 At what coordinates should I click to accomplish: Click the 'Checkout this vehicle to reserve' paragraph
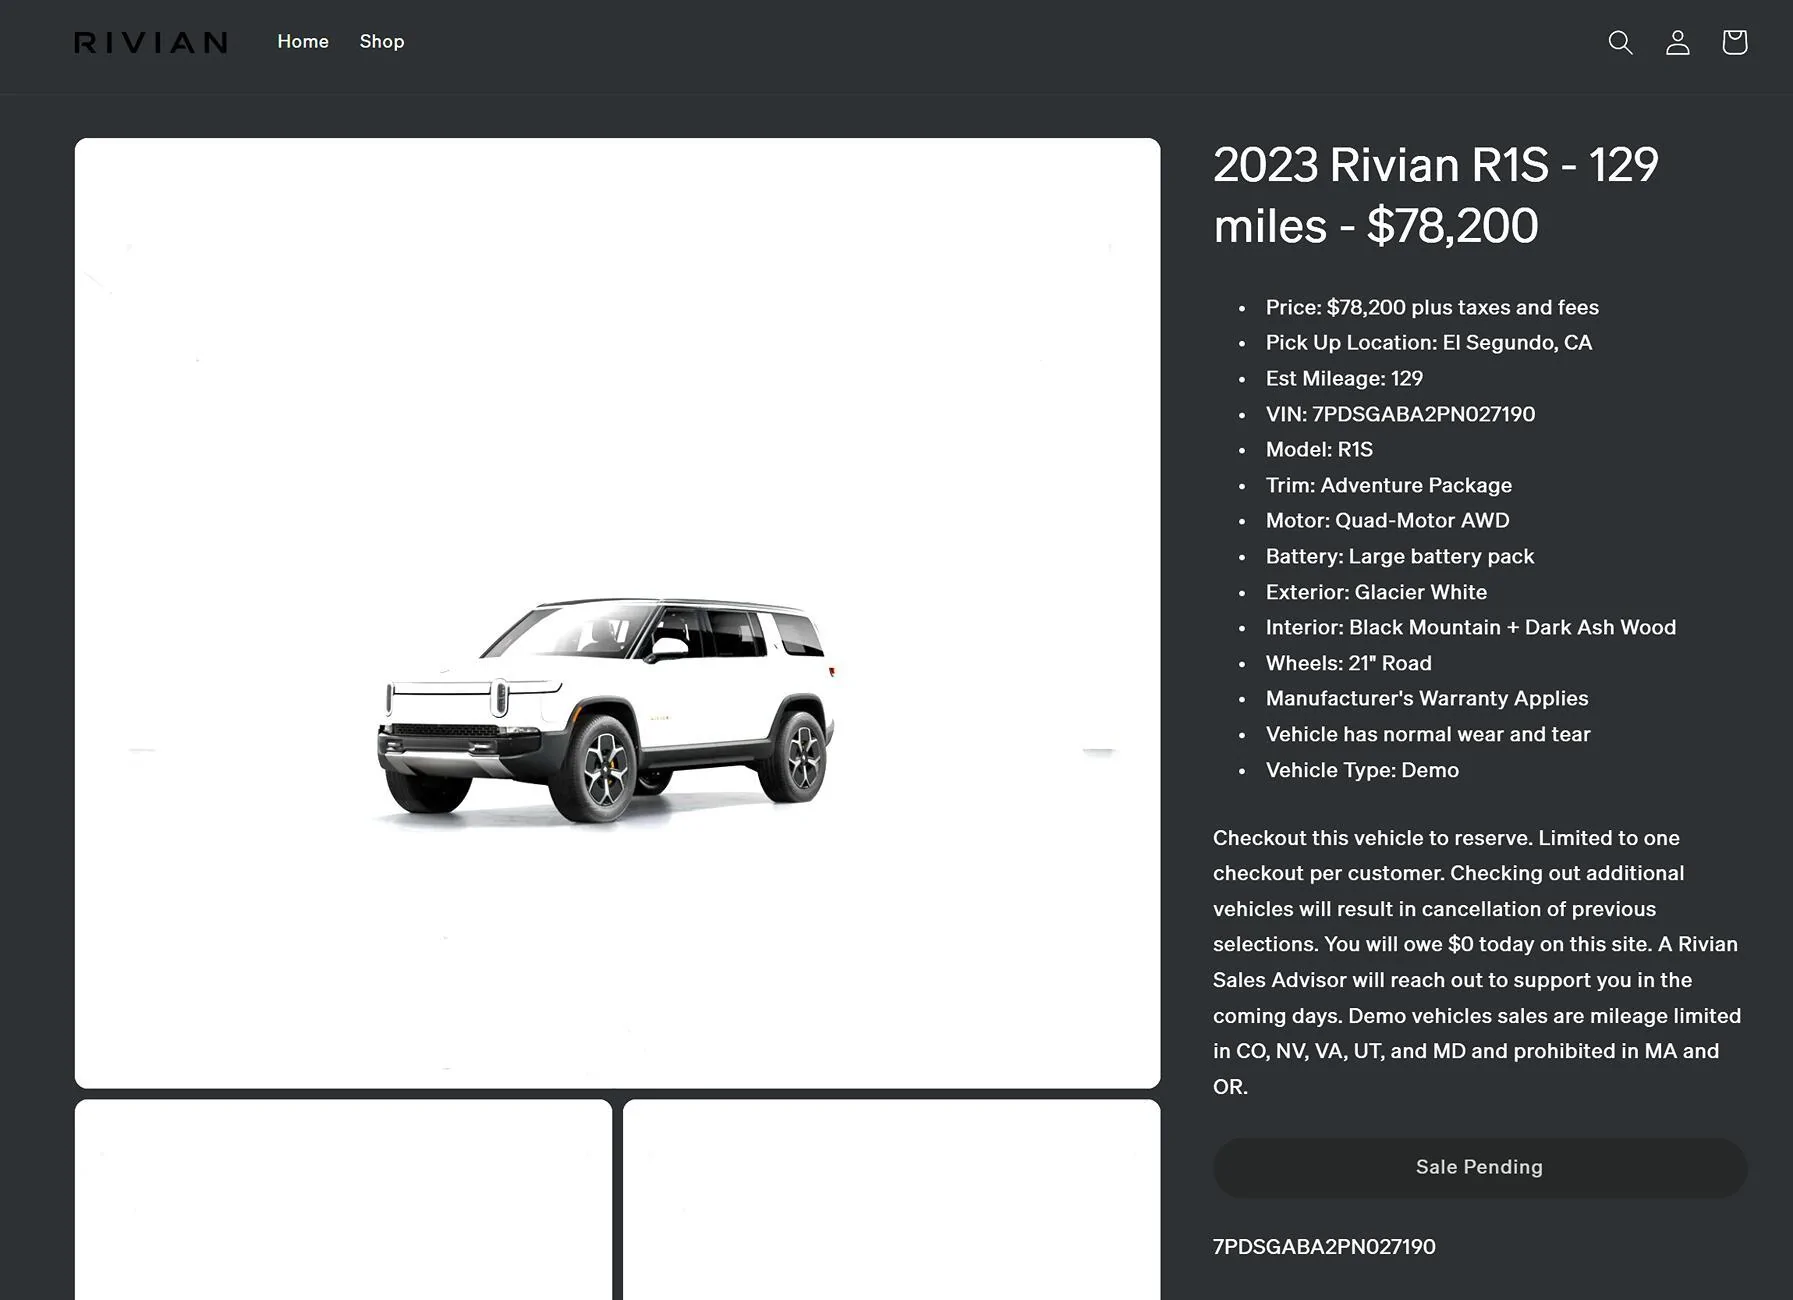tap(1477, 962)
